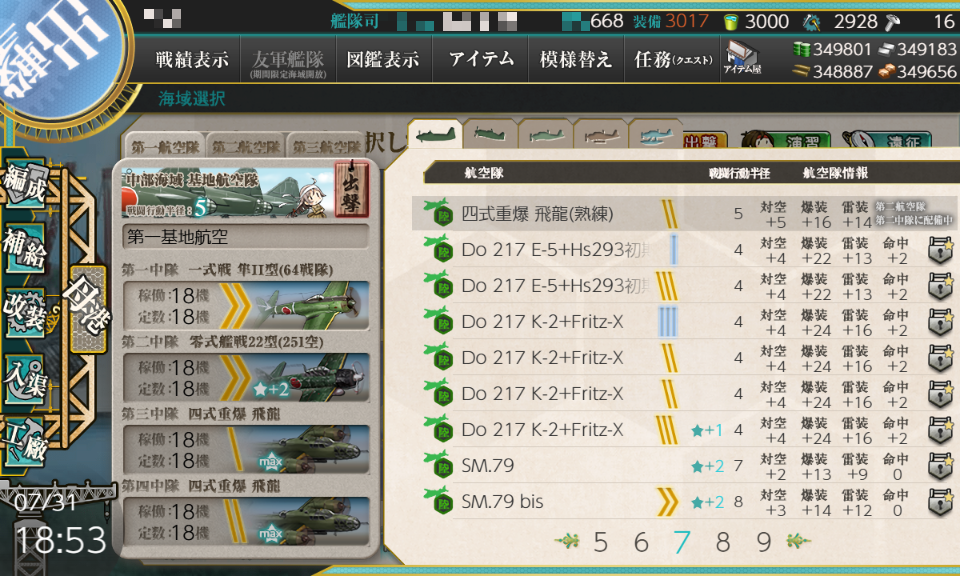Toggle lock on SM.79 bis row

(940, 502)
